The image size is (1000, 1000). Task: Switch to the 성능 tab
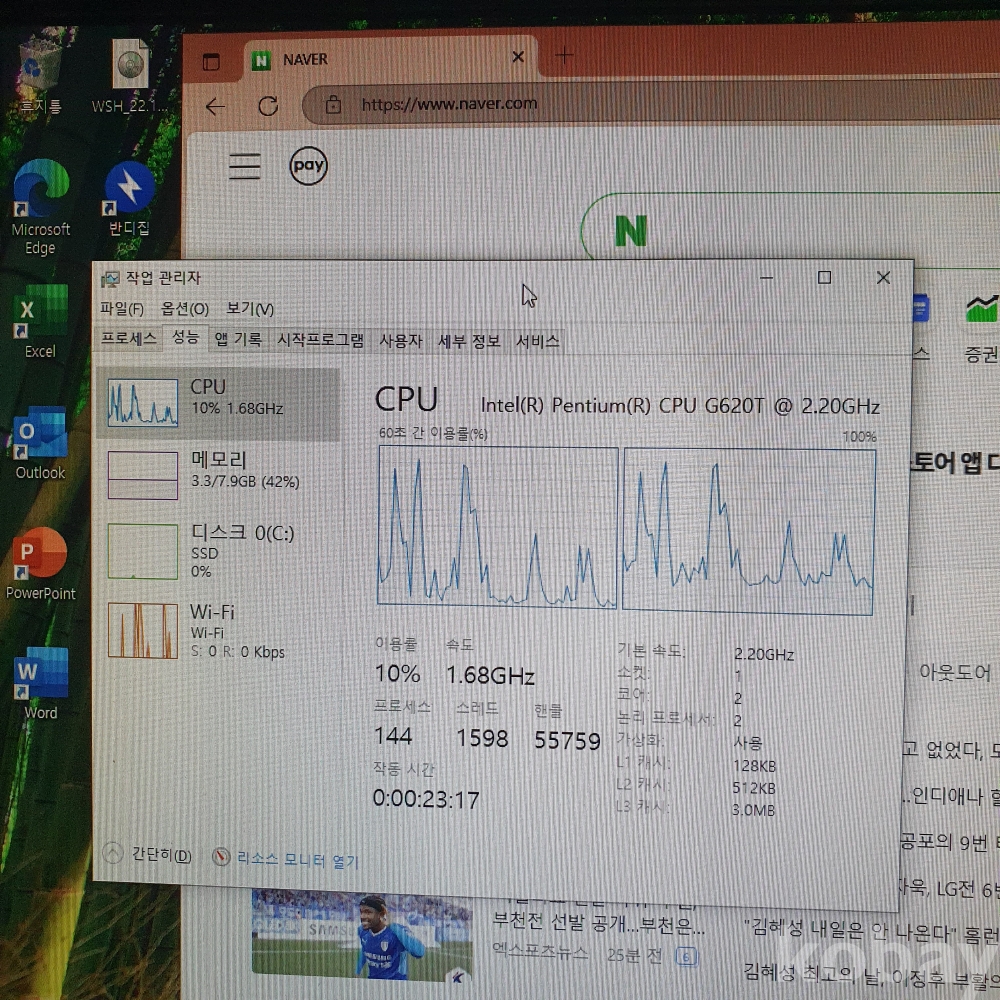coord(185,337)
